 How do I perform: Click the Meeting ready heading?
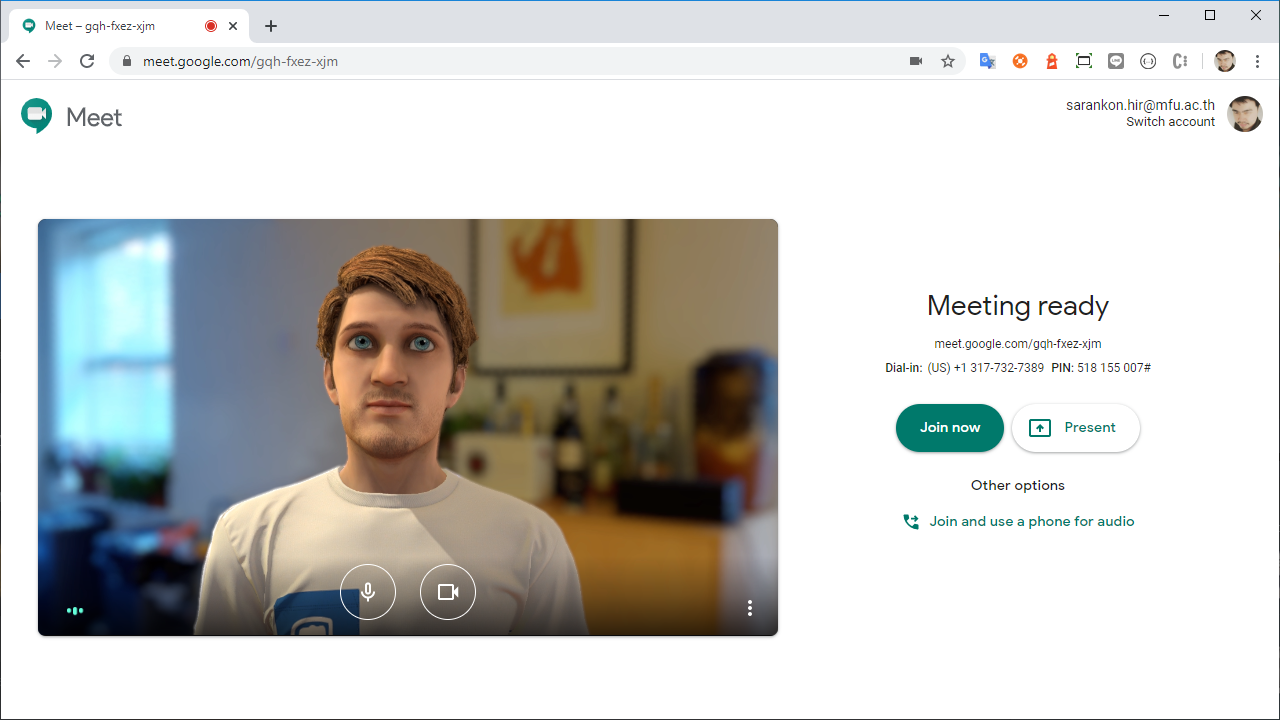click(1018, 306)
